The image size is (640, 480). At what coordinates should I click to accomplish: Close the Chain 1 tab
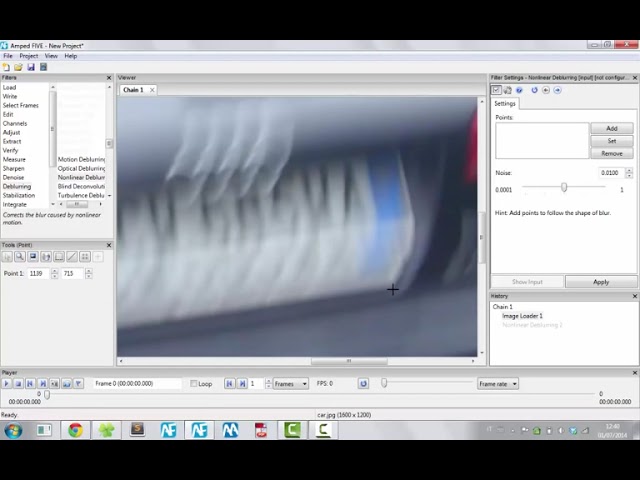[x=152, y=90]
